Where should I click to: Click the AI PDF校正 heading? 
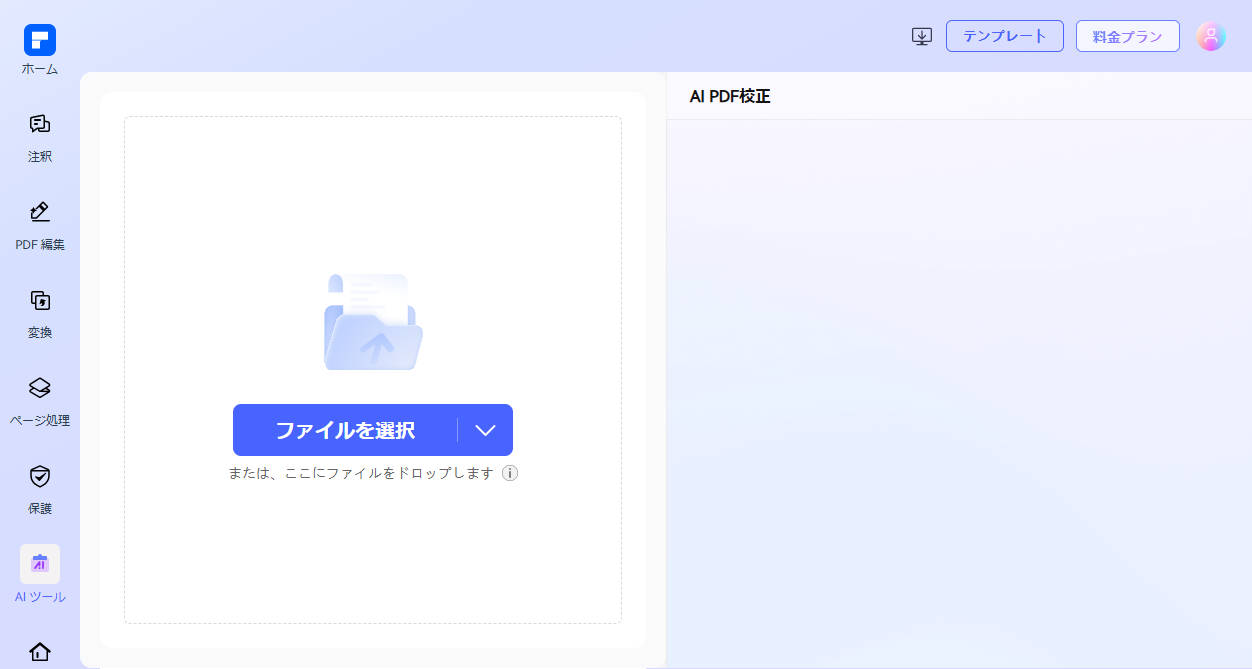(x=730, y=96)
